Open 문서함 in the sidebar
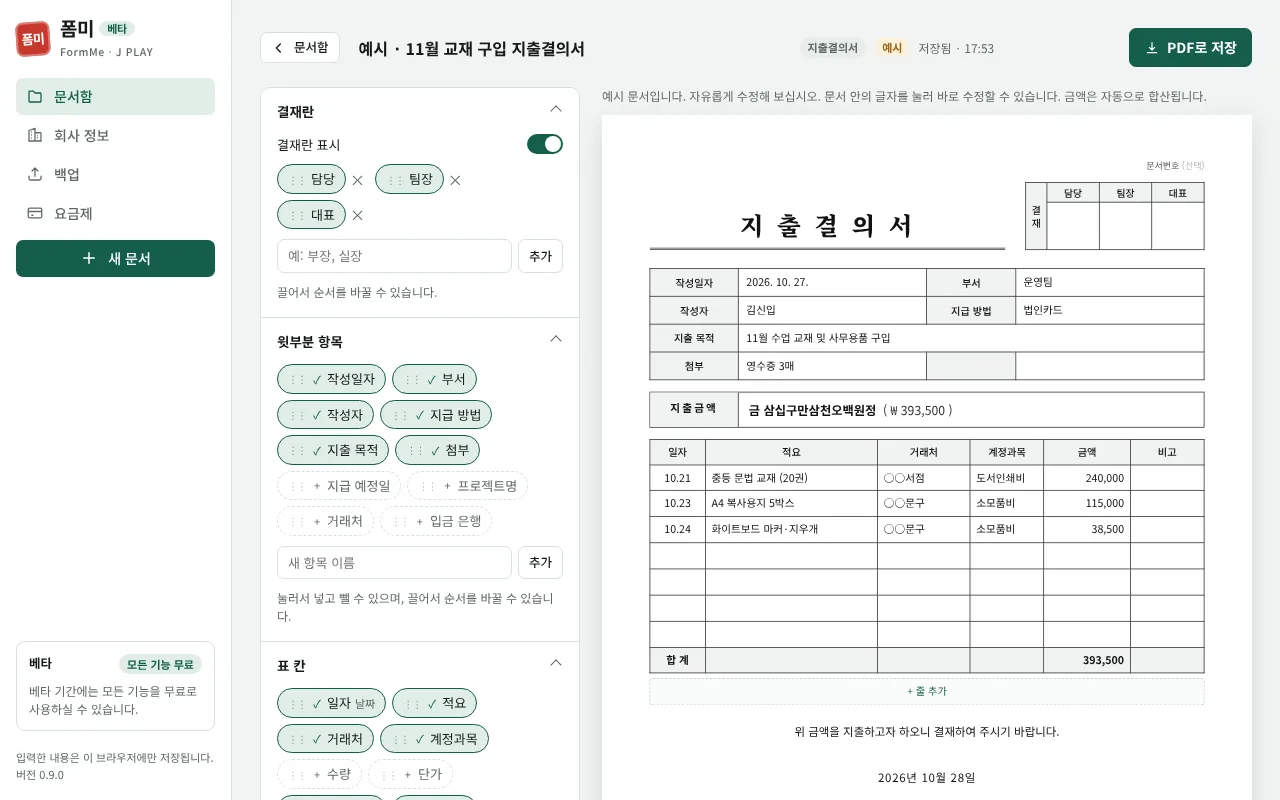The width and height of the screenshot is (1280, 800). click(115, 96)
